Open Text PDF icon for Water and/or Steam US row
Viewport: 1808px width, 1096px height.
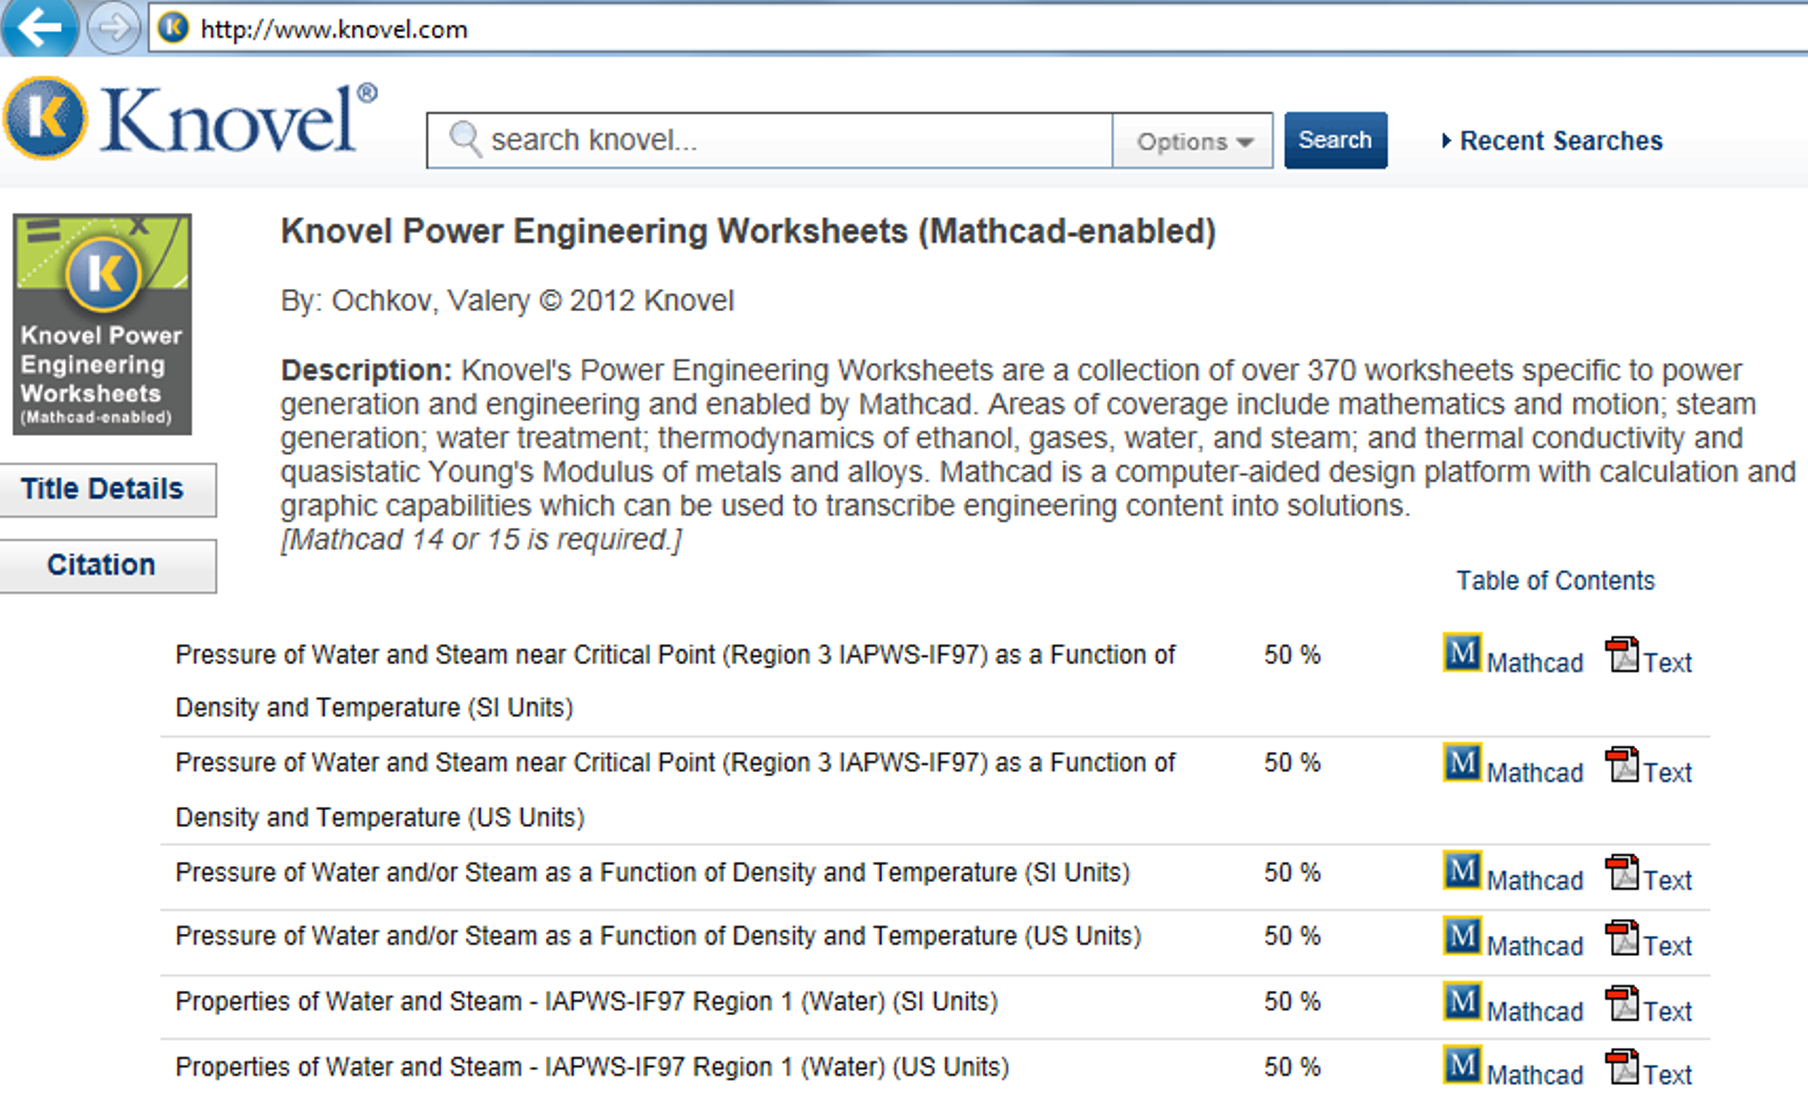pyautogui.click(x=1622, y=939)
